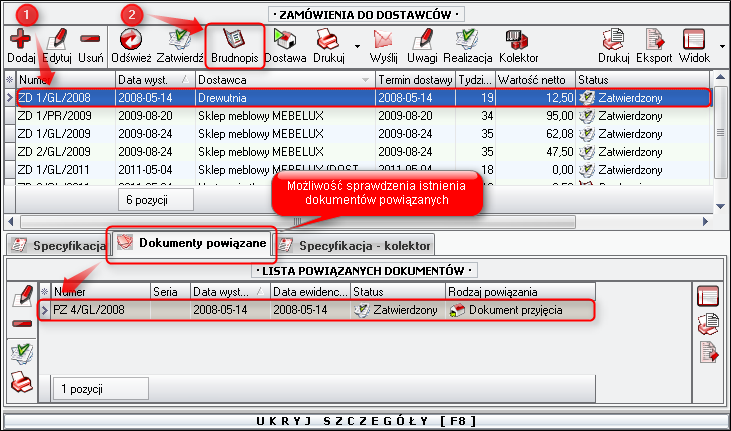The width and height of the screenshot is (731, 431).
Task: Sort by the Data wyst. column header
Action: [x=153, y=78]
